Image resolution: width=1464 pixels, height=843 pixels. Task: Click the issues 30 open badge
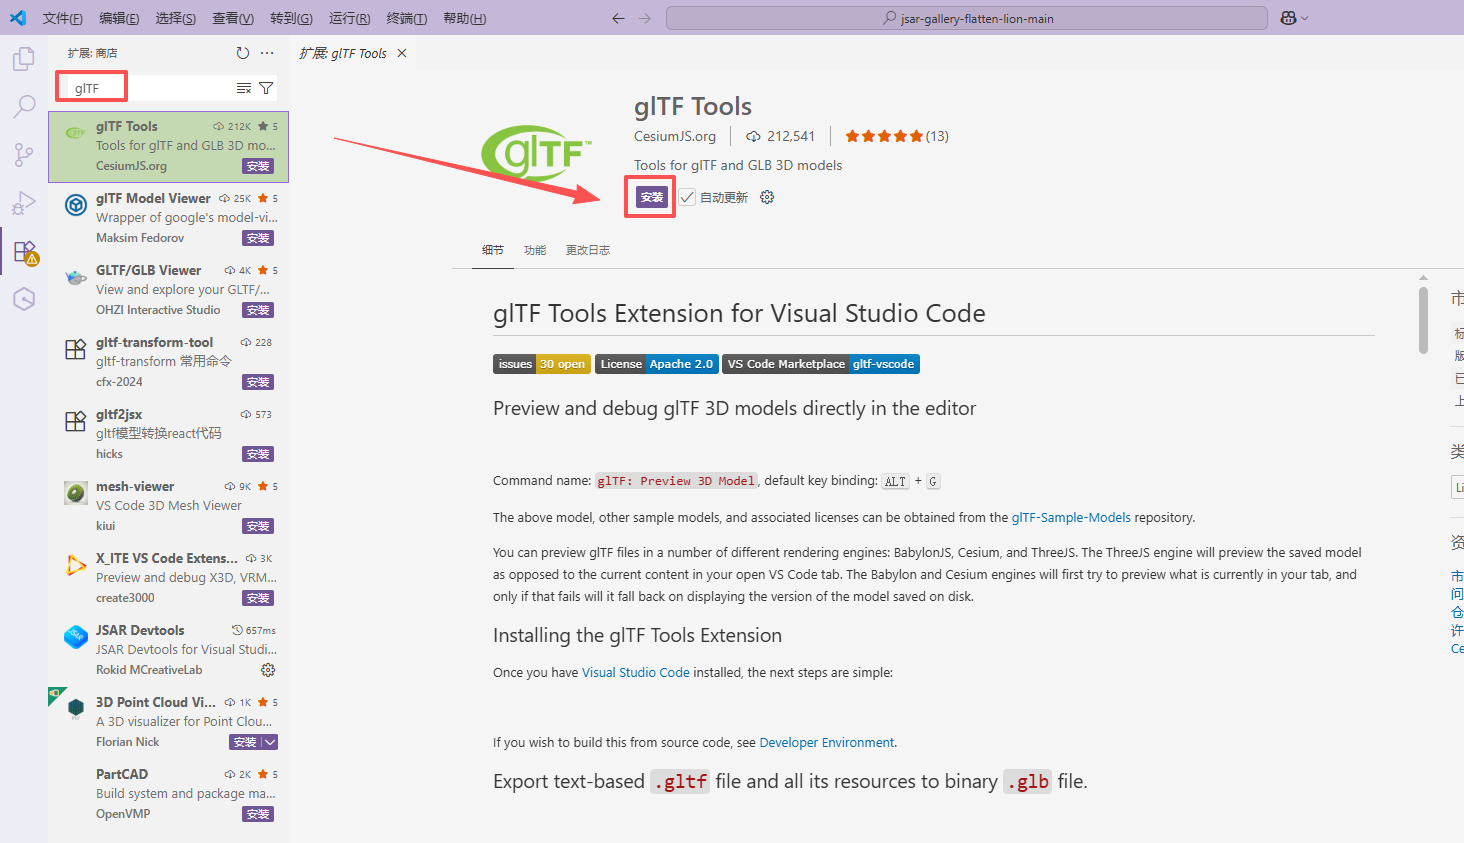click(541, 364)
